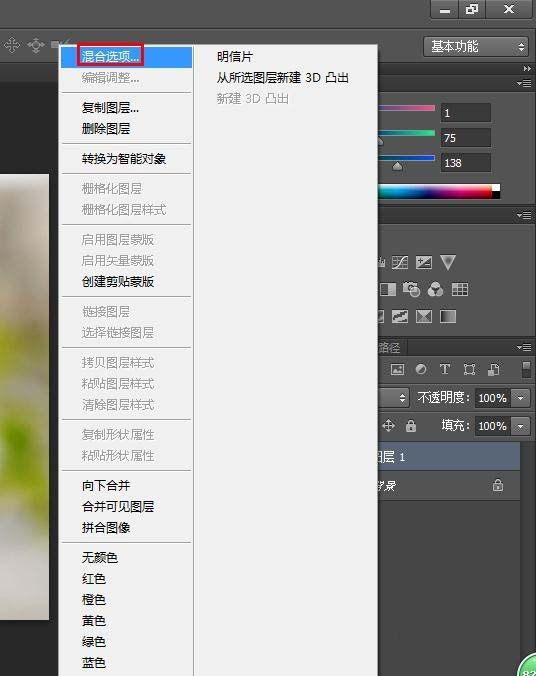
Task: Click the red channel slider track
Action: (x=407, y=108)
